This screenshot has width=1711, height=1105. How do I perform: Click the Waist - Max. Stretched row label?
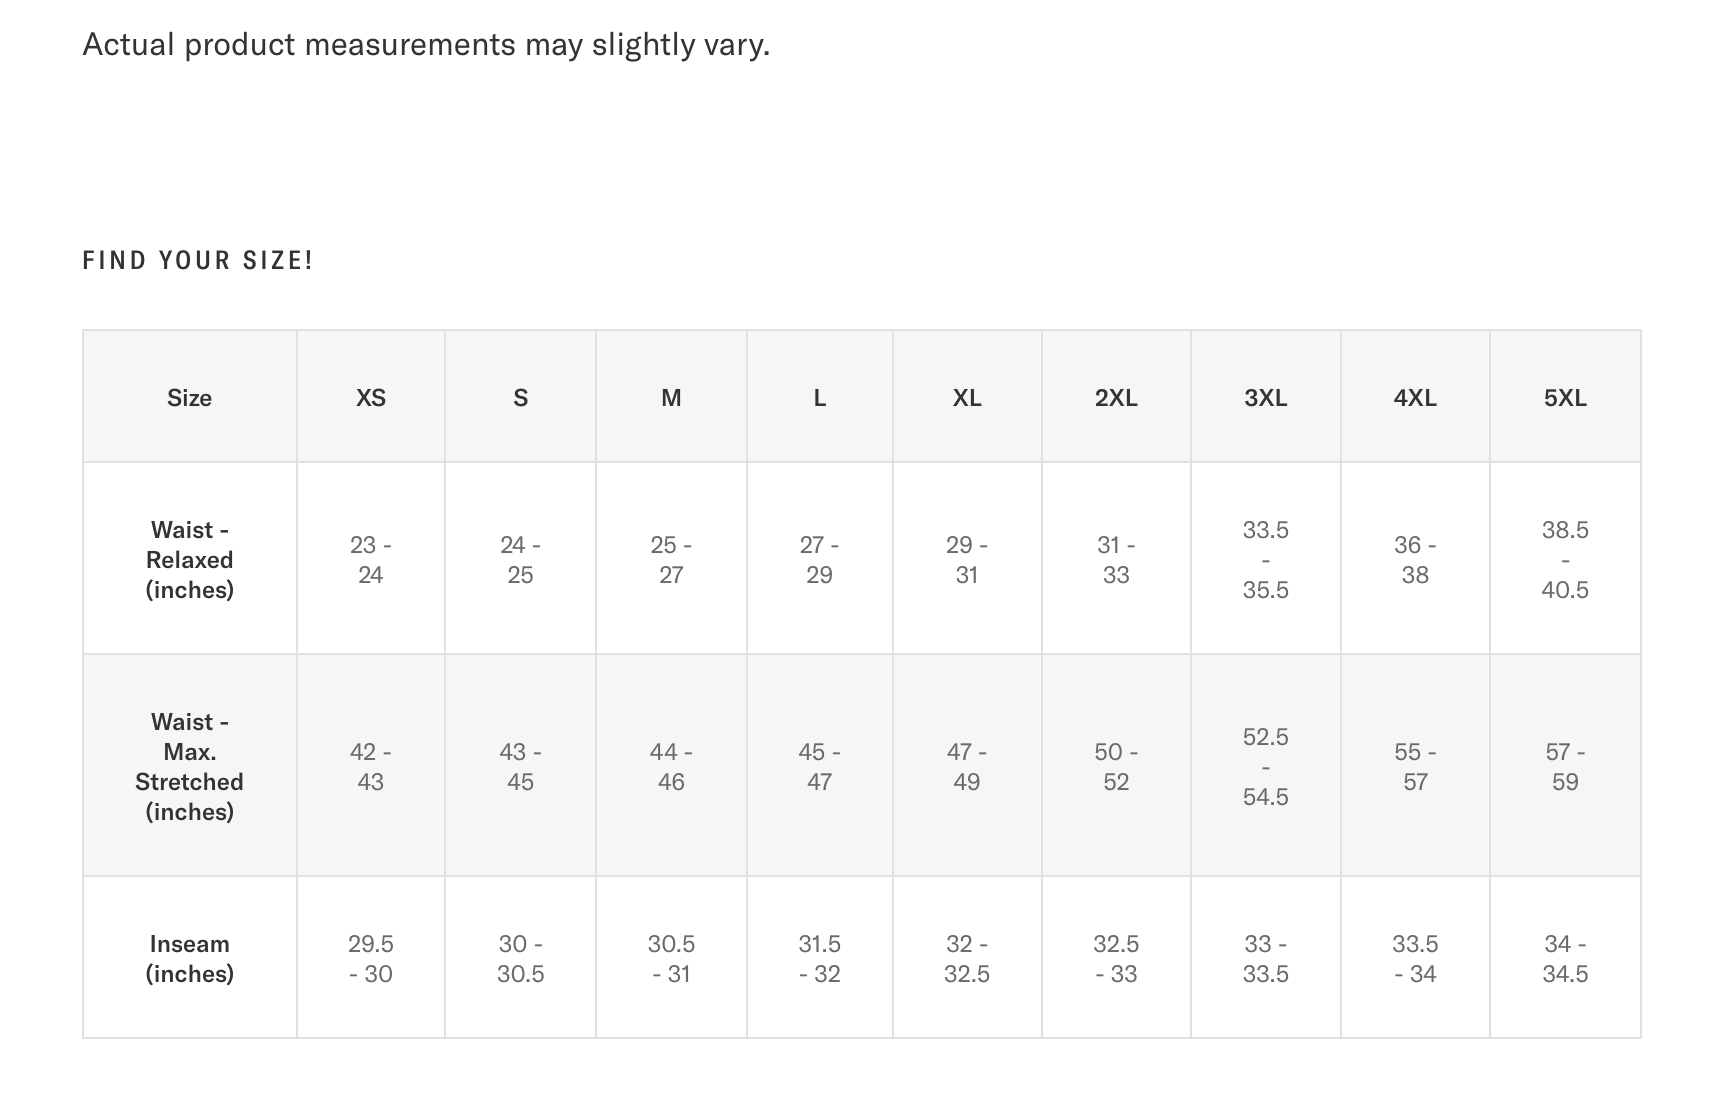point(190,767)
